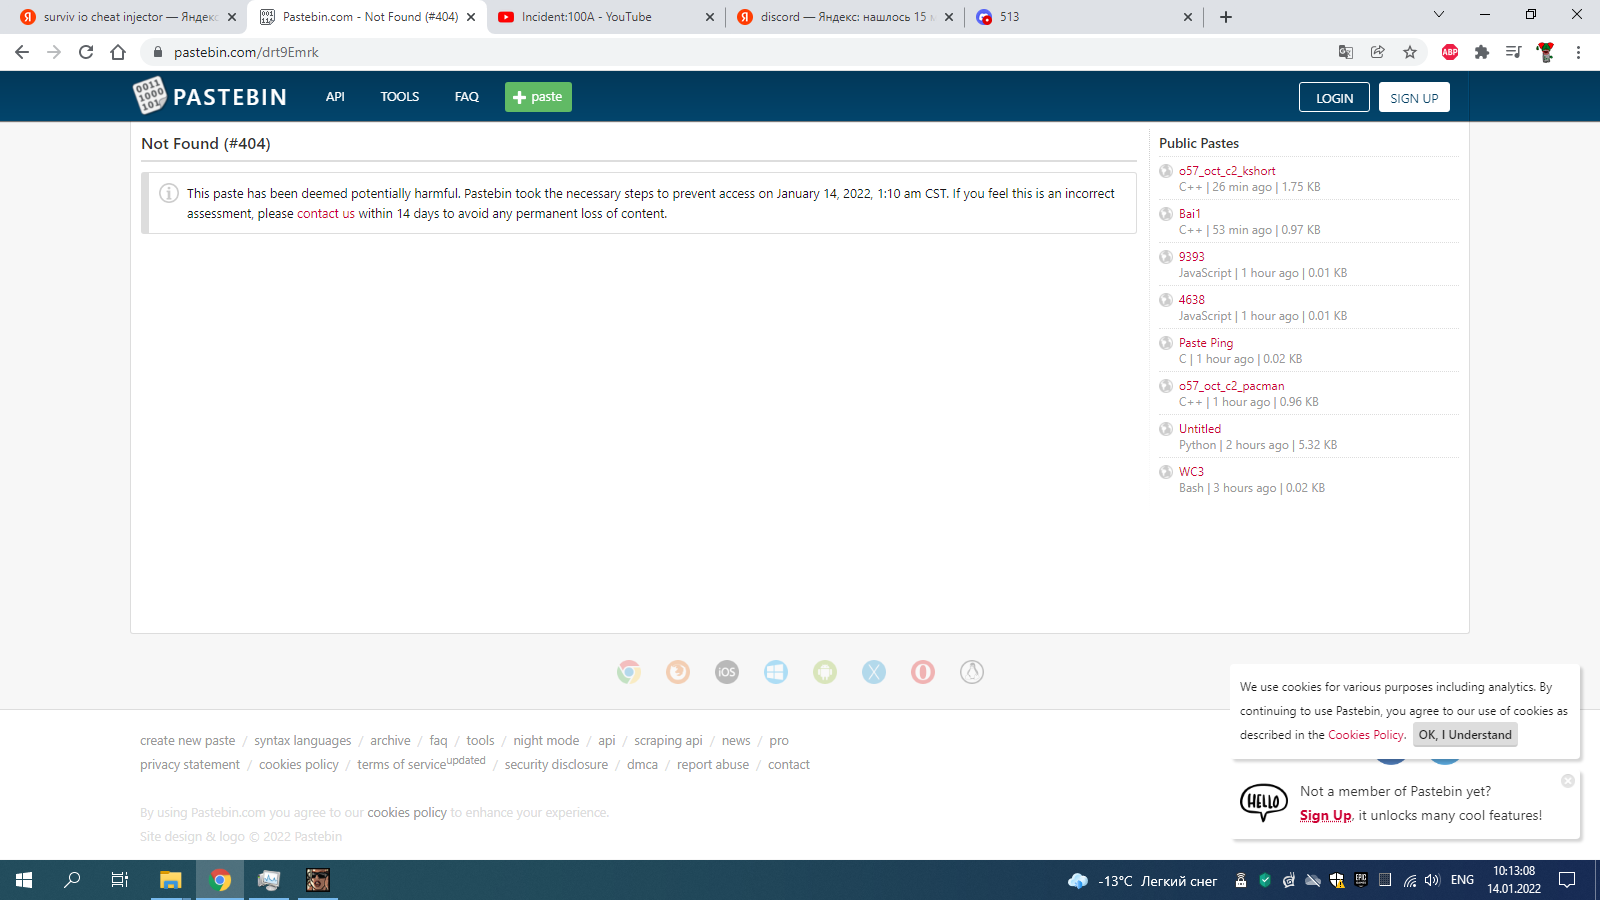Dismiss cookies with OK, I Understand
This screenshot has height=900, width=1600.
click(x=1464, y=734)
